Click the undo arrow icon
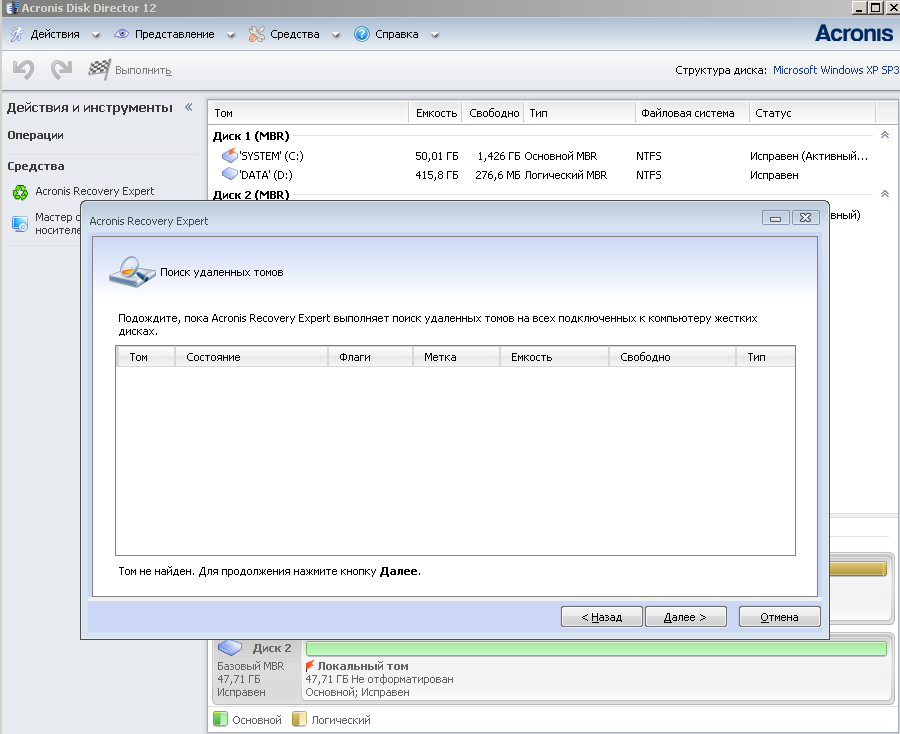Image resolution: width=900 pixels, height=734 pixels. [24, 69]
